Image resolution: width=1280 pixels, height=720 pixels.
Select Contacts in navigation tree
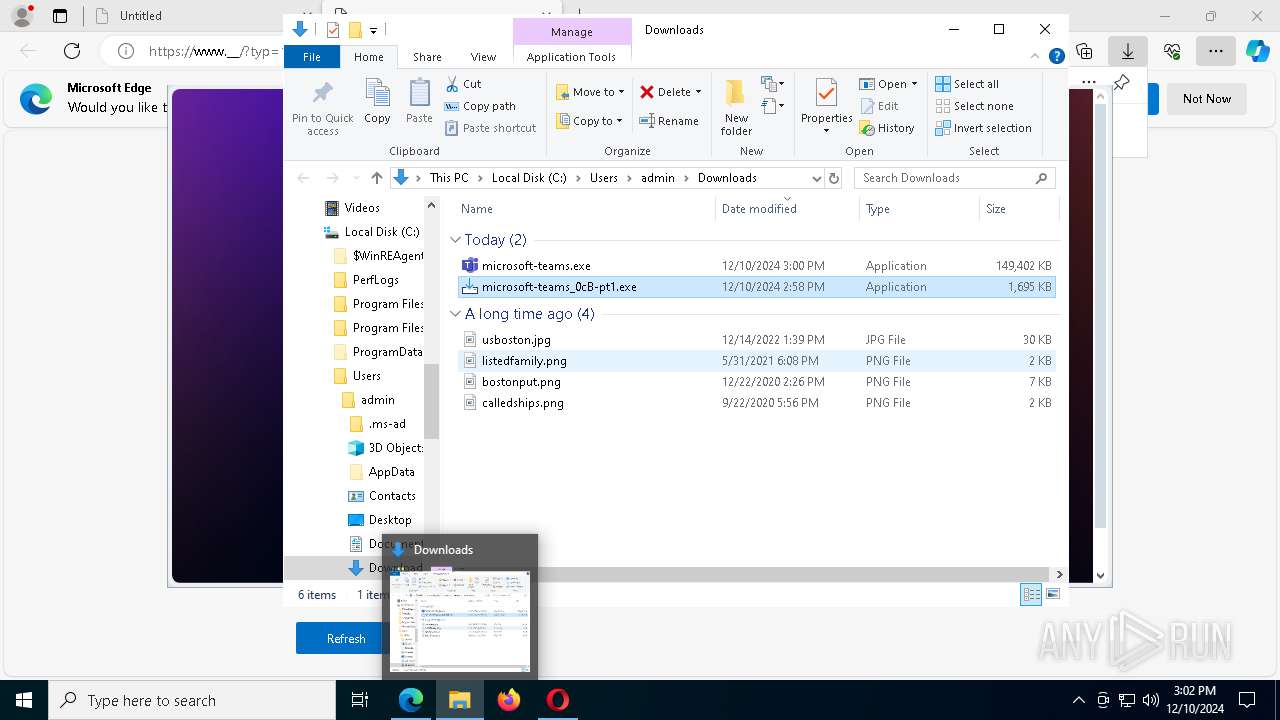coord(381,496)
